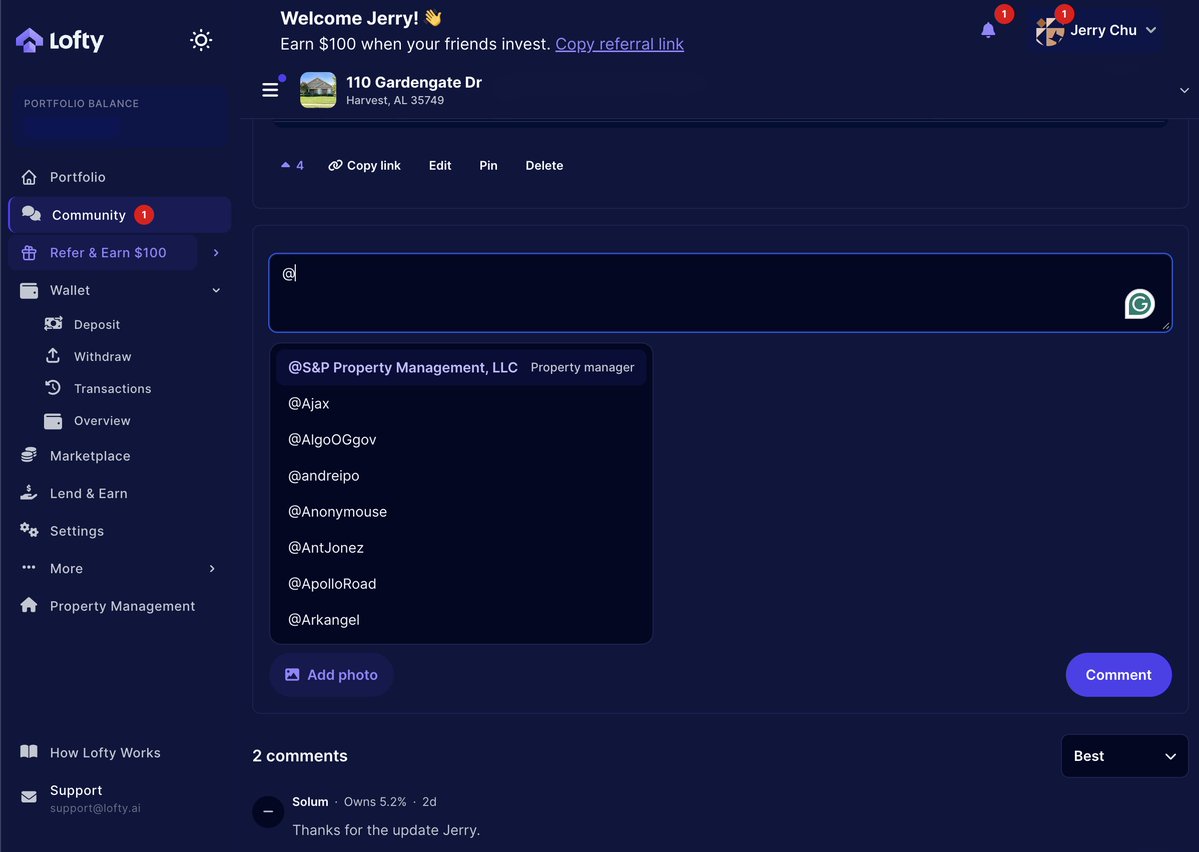Click the Community chat bubbles icon
This screenshot has height=852, width=1199.
[31, 214]
